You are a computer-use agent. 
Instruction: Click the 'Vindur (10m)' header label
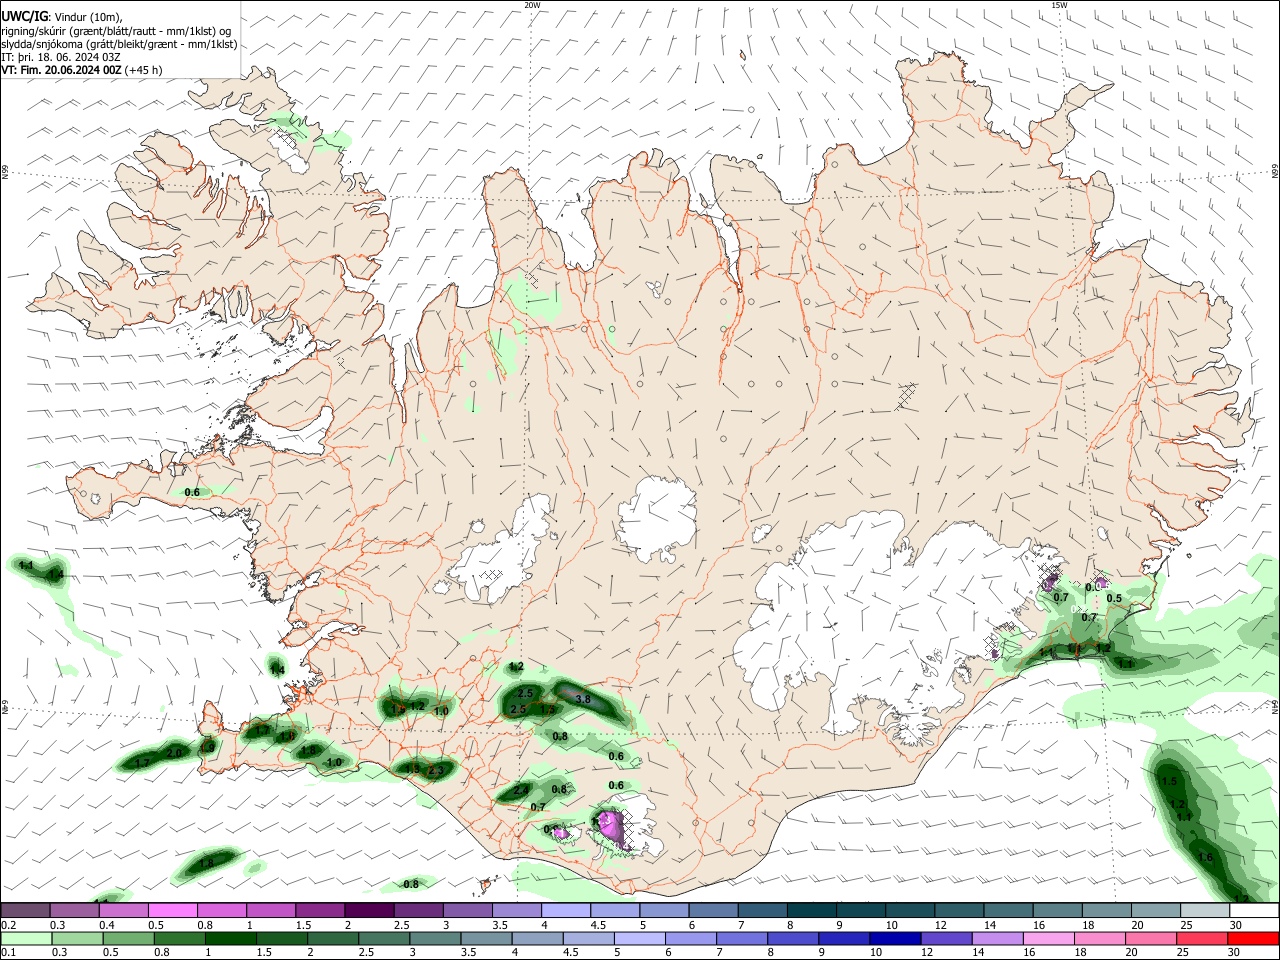[88, 17]
